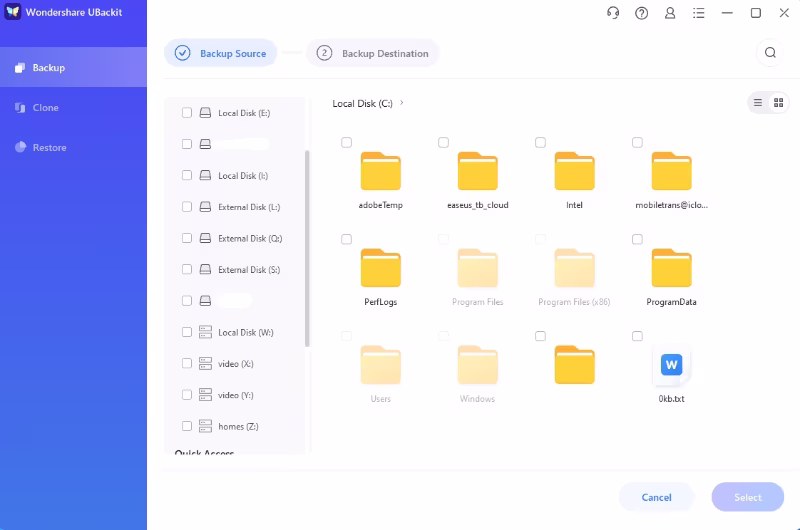Select the 0kb.txt file icon
800x530 pixels.
tap(671, 365)
